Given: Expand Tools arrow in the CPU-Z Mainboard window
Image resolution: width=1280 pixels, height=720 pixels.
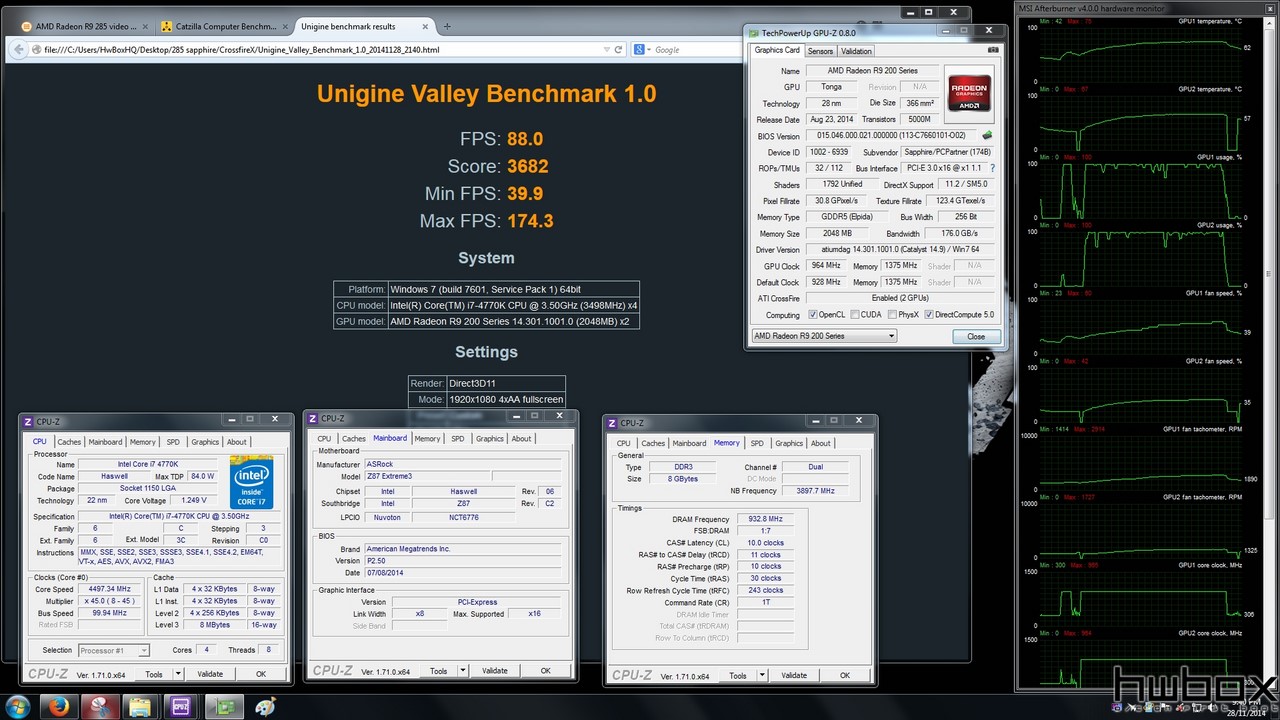Looking at the screenshot, I should click(462, 671).
